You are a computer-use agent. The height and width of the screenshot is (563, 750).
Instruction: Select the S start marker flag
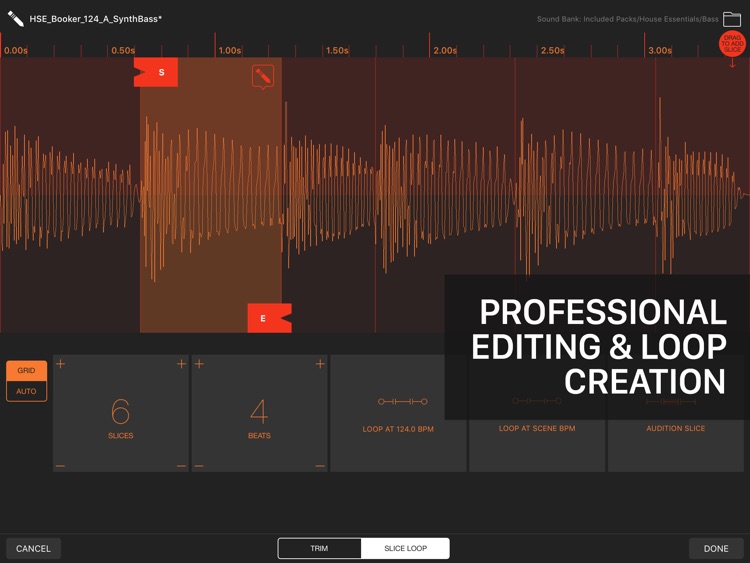coord(156,72)
